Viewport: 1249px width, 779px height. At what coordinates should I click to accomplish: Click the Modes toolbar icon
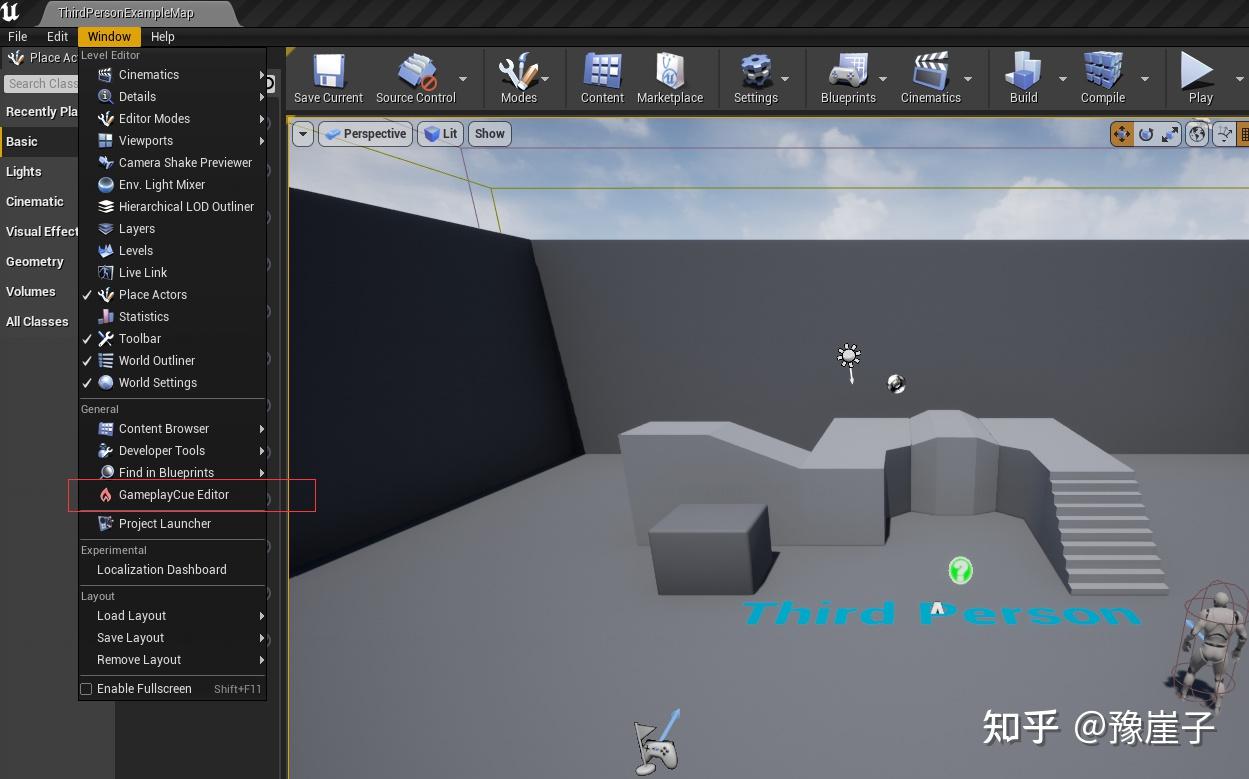tap(518, 78)
